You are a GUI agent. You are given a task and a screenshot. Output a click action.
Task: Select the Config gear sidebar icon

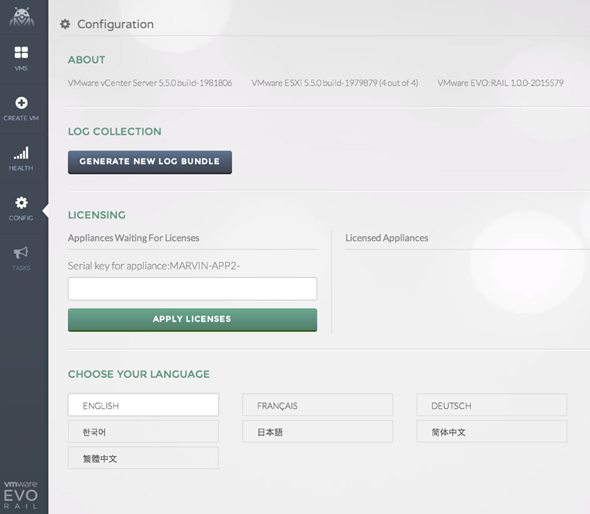click(21, 202)
